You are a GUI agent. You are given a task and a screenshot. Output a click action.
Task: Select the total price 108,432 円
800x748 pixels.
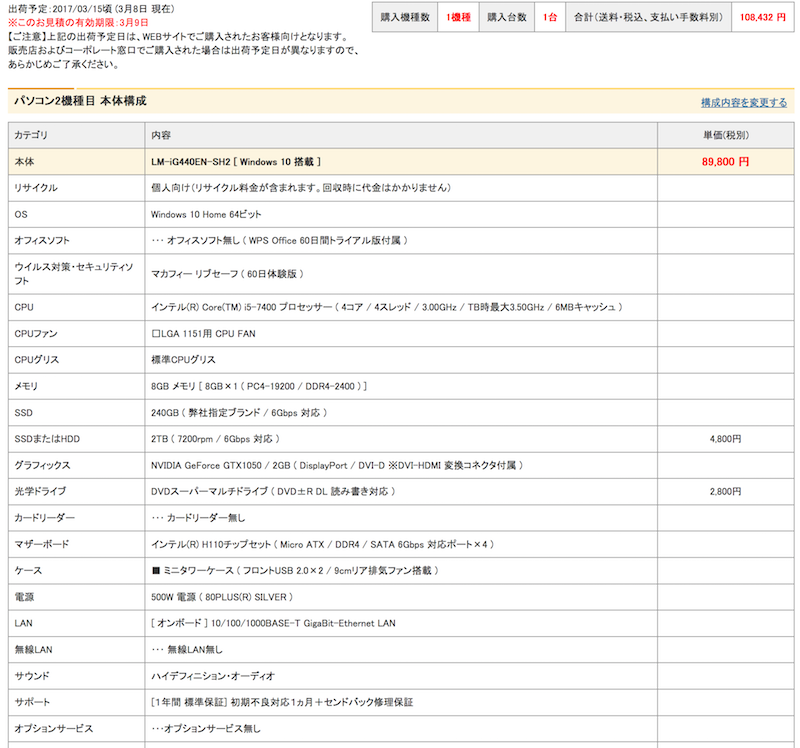[x=763, y=17]
